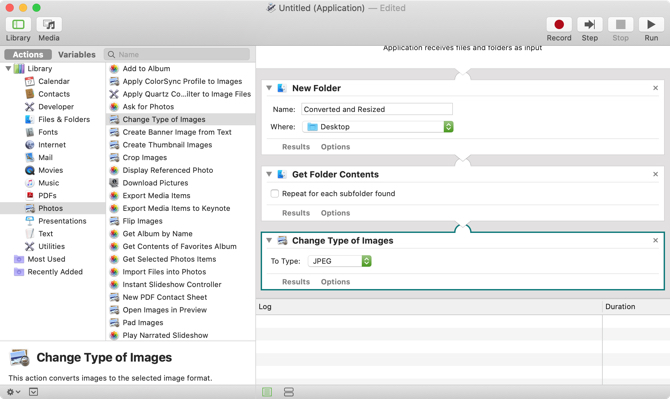Show the variables list view icon
Screen dimensions: 670x399
[x=289, y=392]
